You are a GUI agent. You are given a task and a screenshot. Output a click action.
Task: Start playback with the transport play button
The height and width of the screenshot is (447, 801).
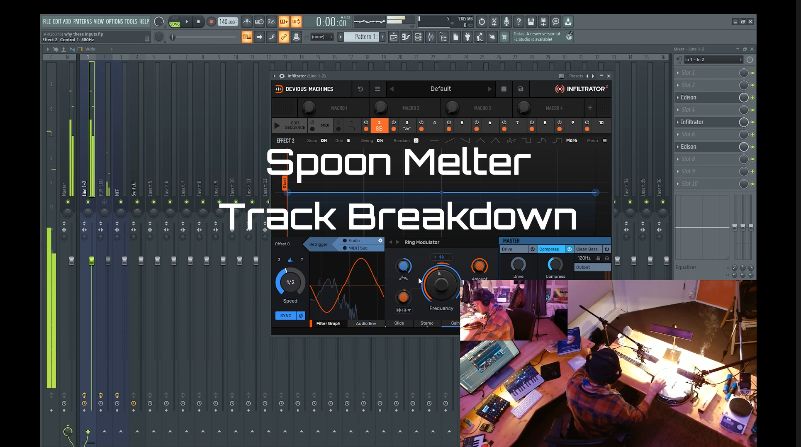pos(187,22)
